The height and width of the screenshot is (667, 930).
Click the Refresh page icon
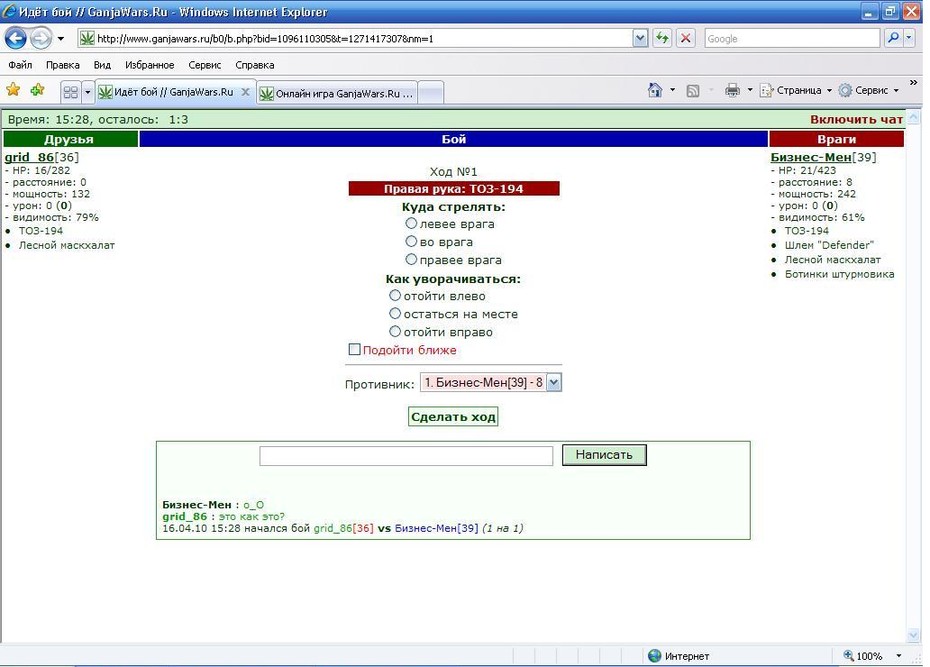[662, 39]
